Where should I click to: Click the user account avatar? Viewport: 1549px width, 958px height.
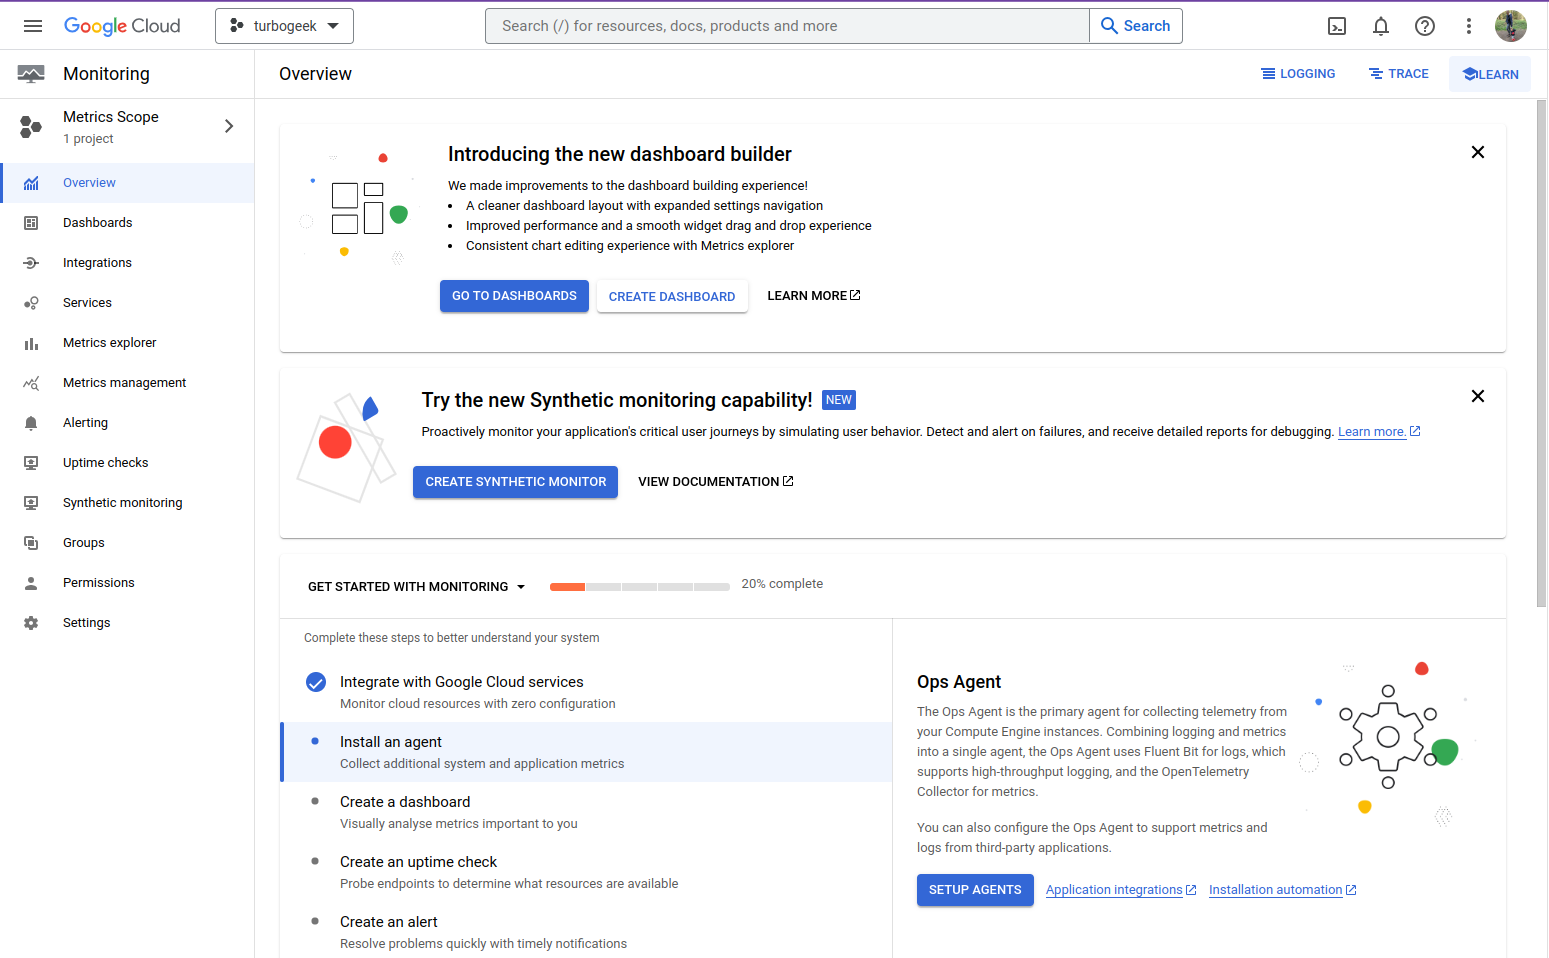coord(1510,26)
